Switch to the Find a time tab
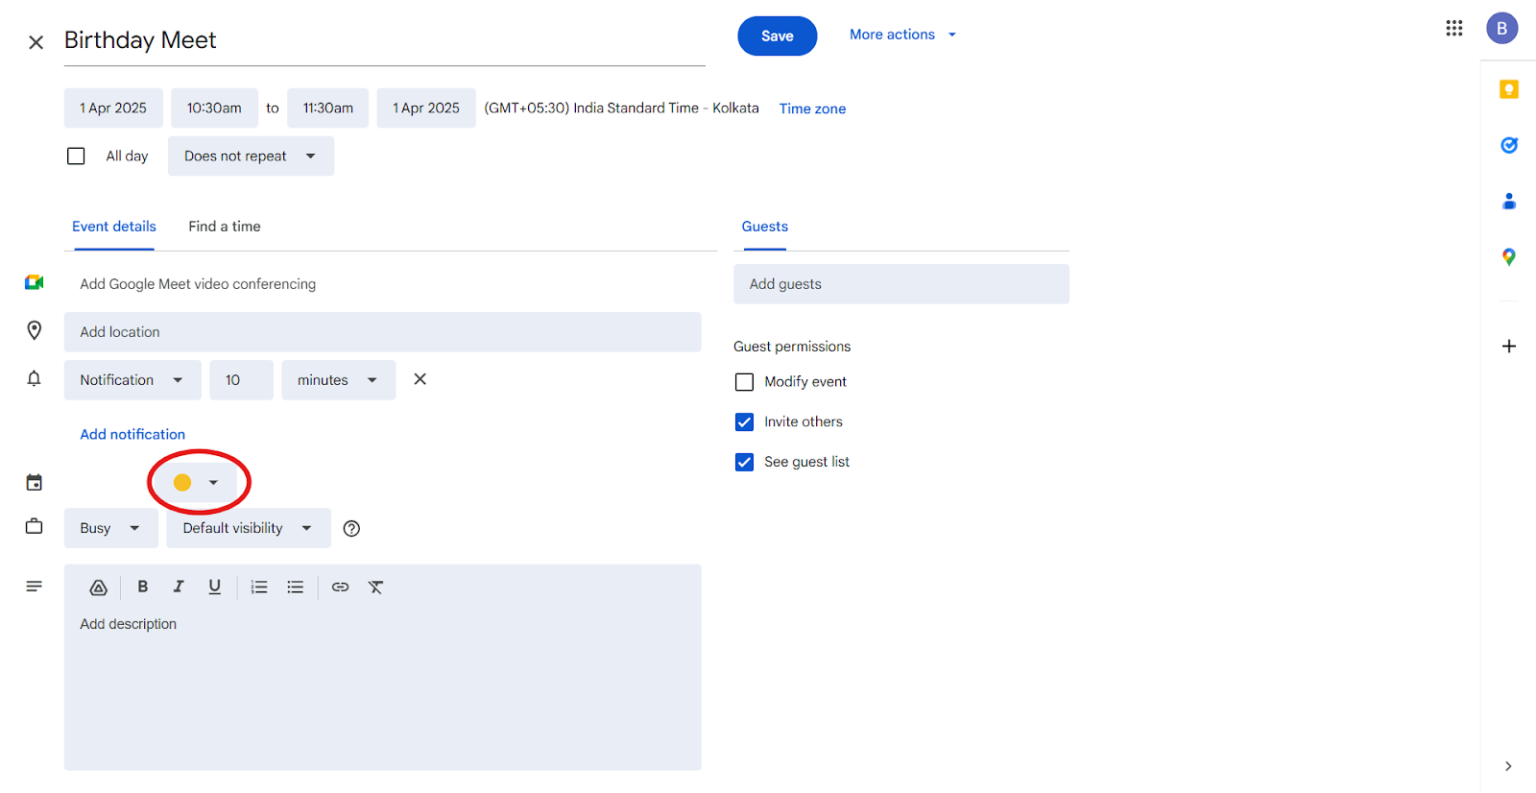The height and width of the screenshot is (793, 1536). pos(224,227)
